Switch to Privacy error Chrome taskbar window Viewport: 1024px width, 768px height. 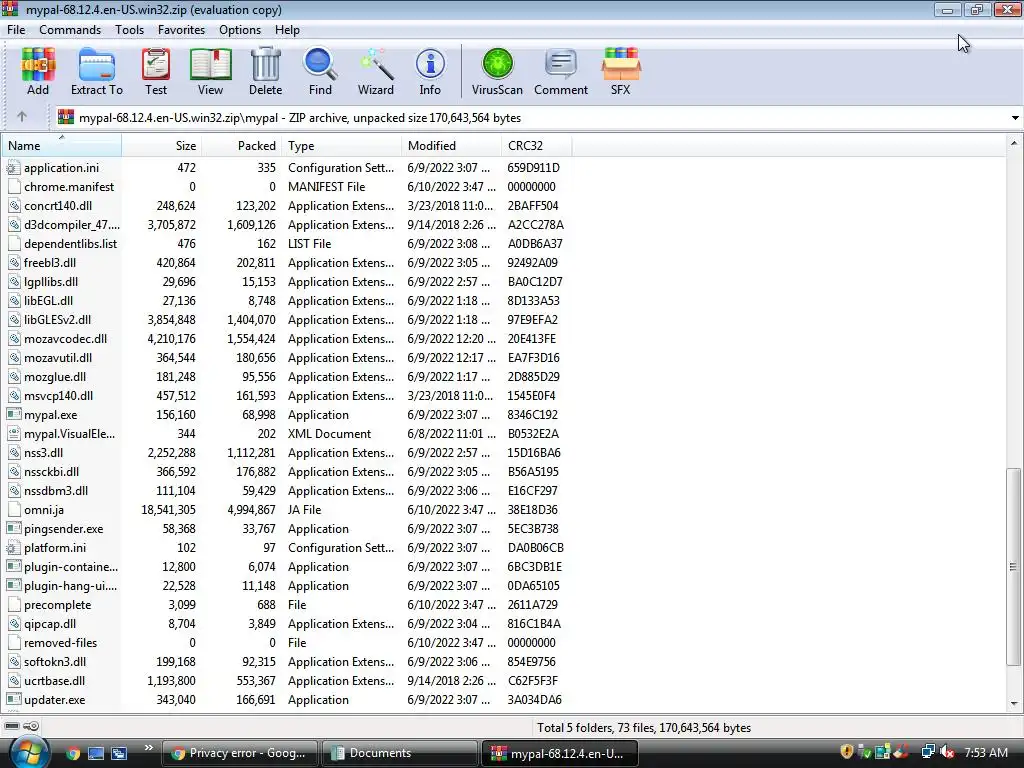pos(239,753)
